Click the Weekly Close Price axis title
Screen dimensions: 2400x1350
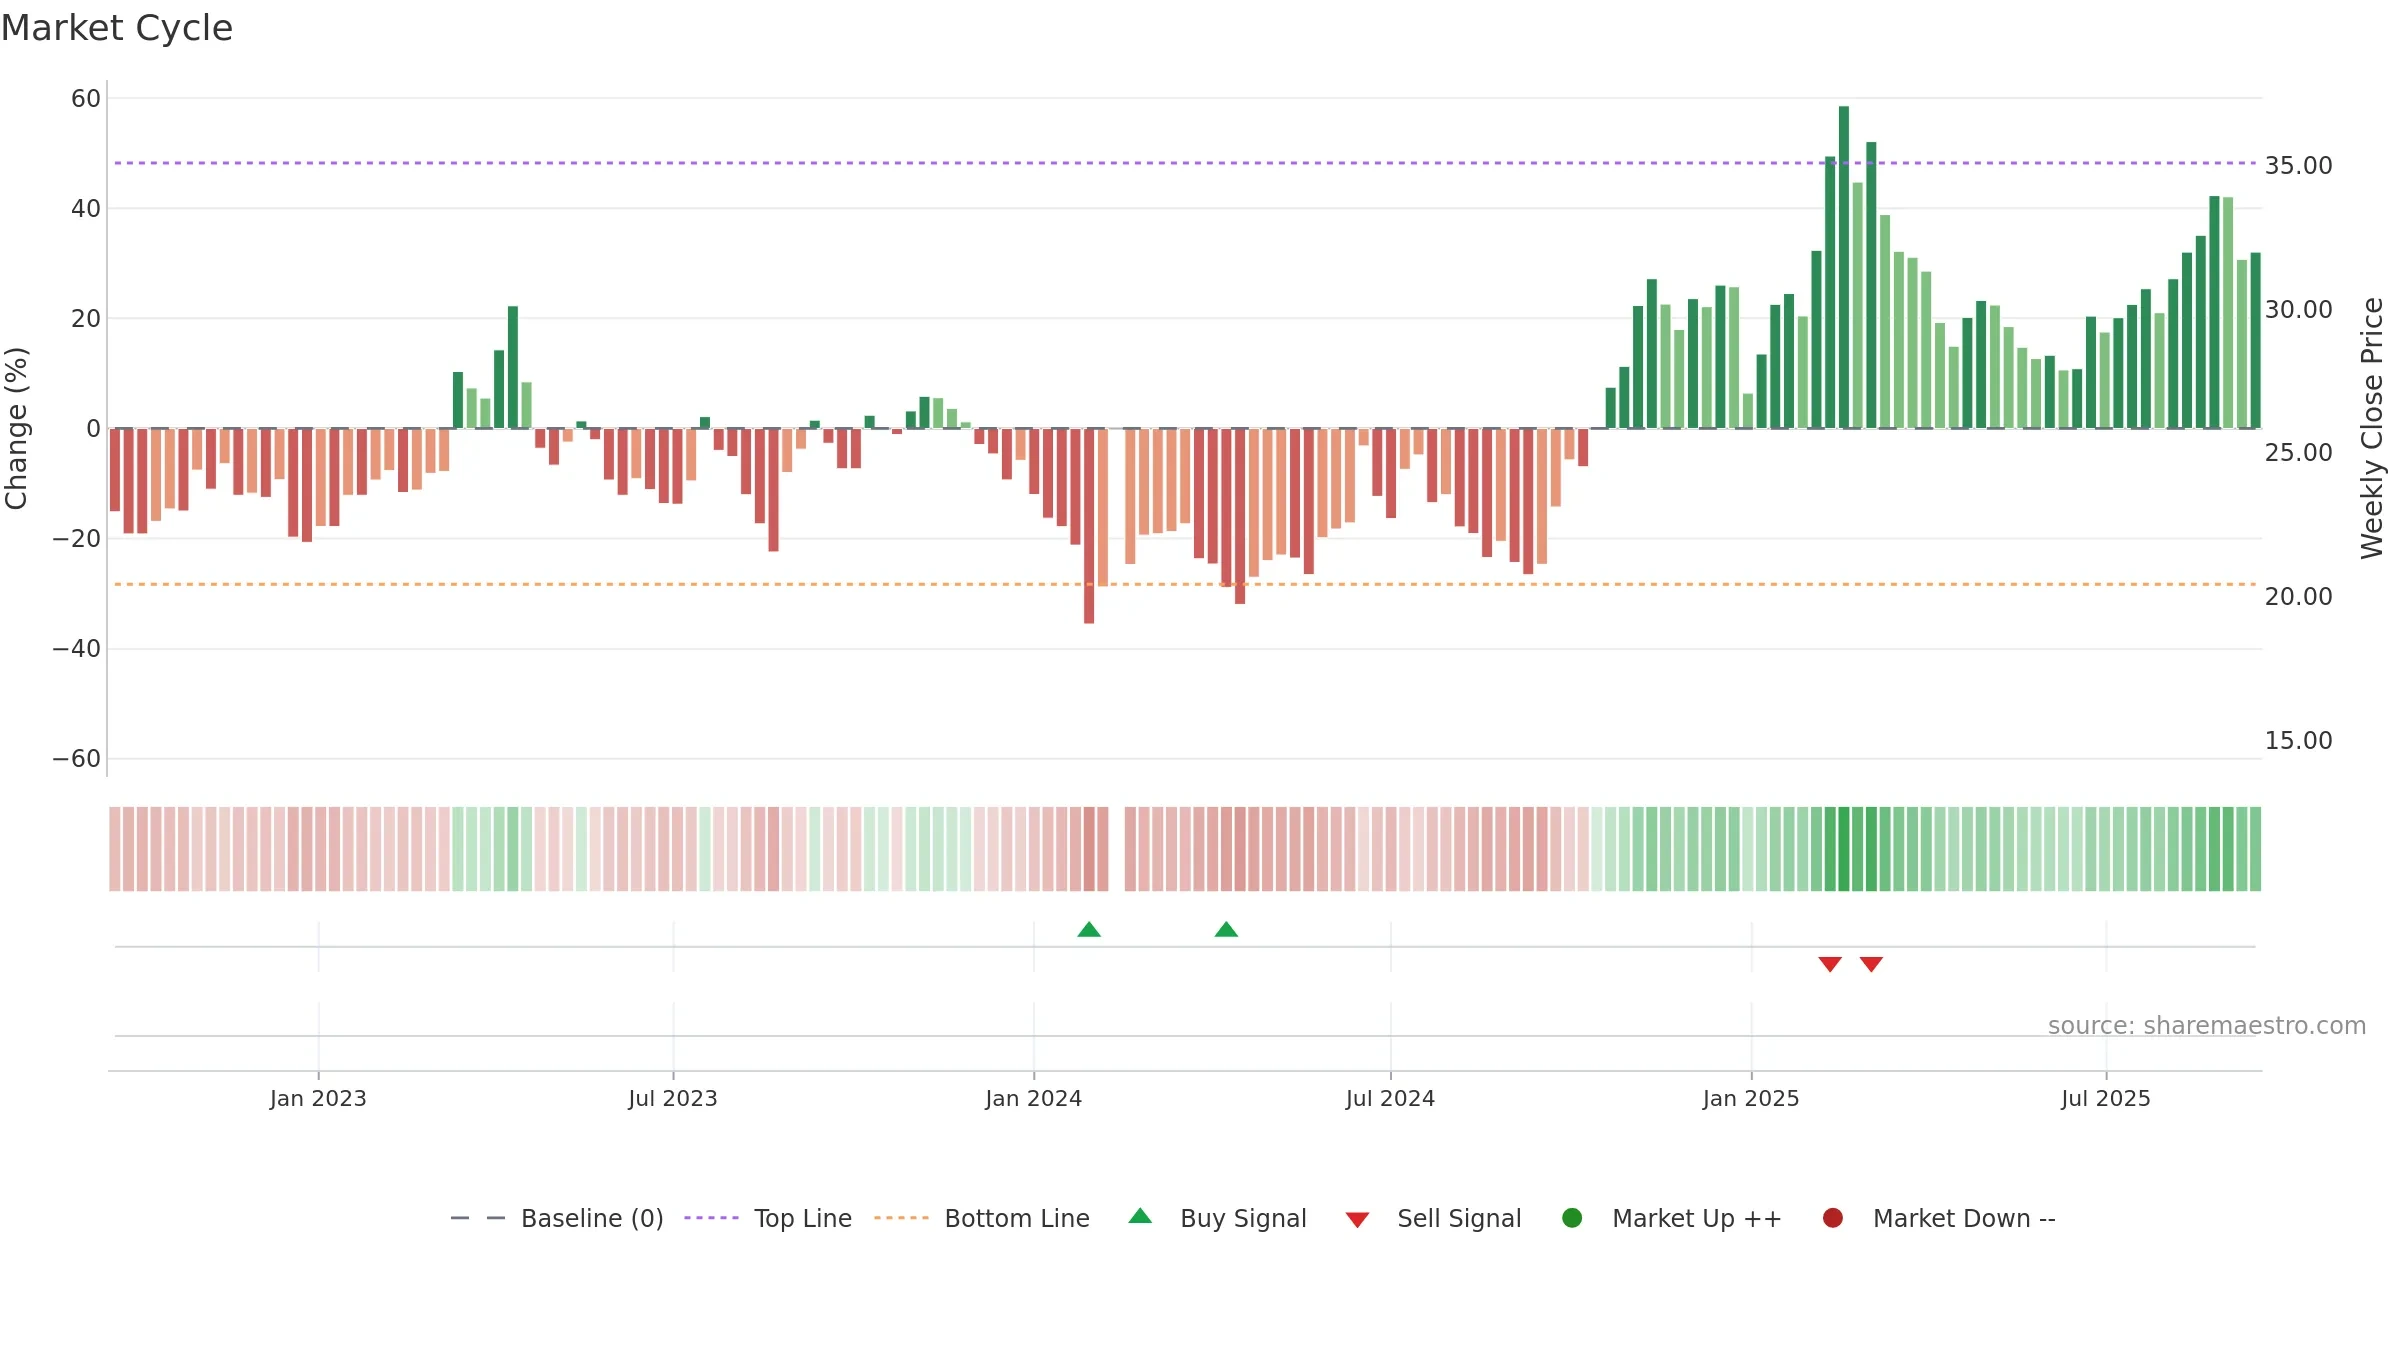2372,428
